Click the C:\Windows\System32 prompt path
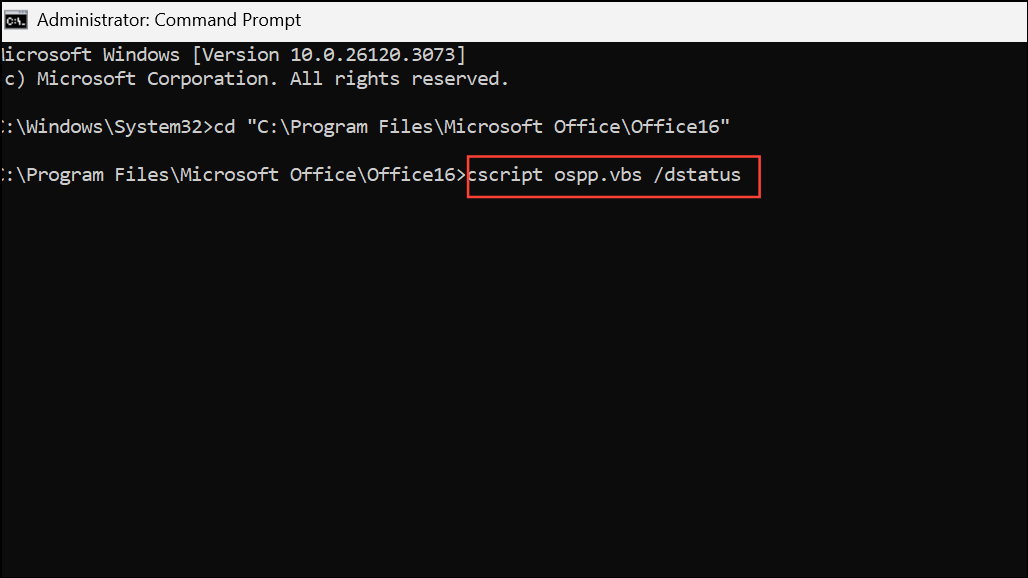 (105, 126)
